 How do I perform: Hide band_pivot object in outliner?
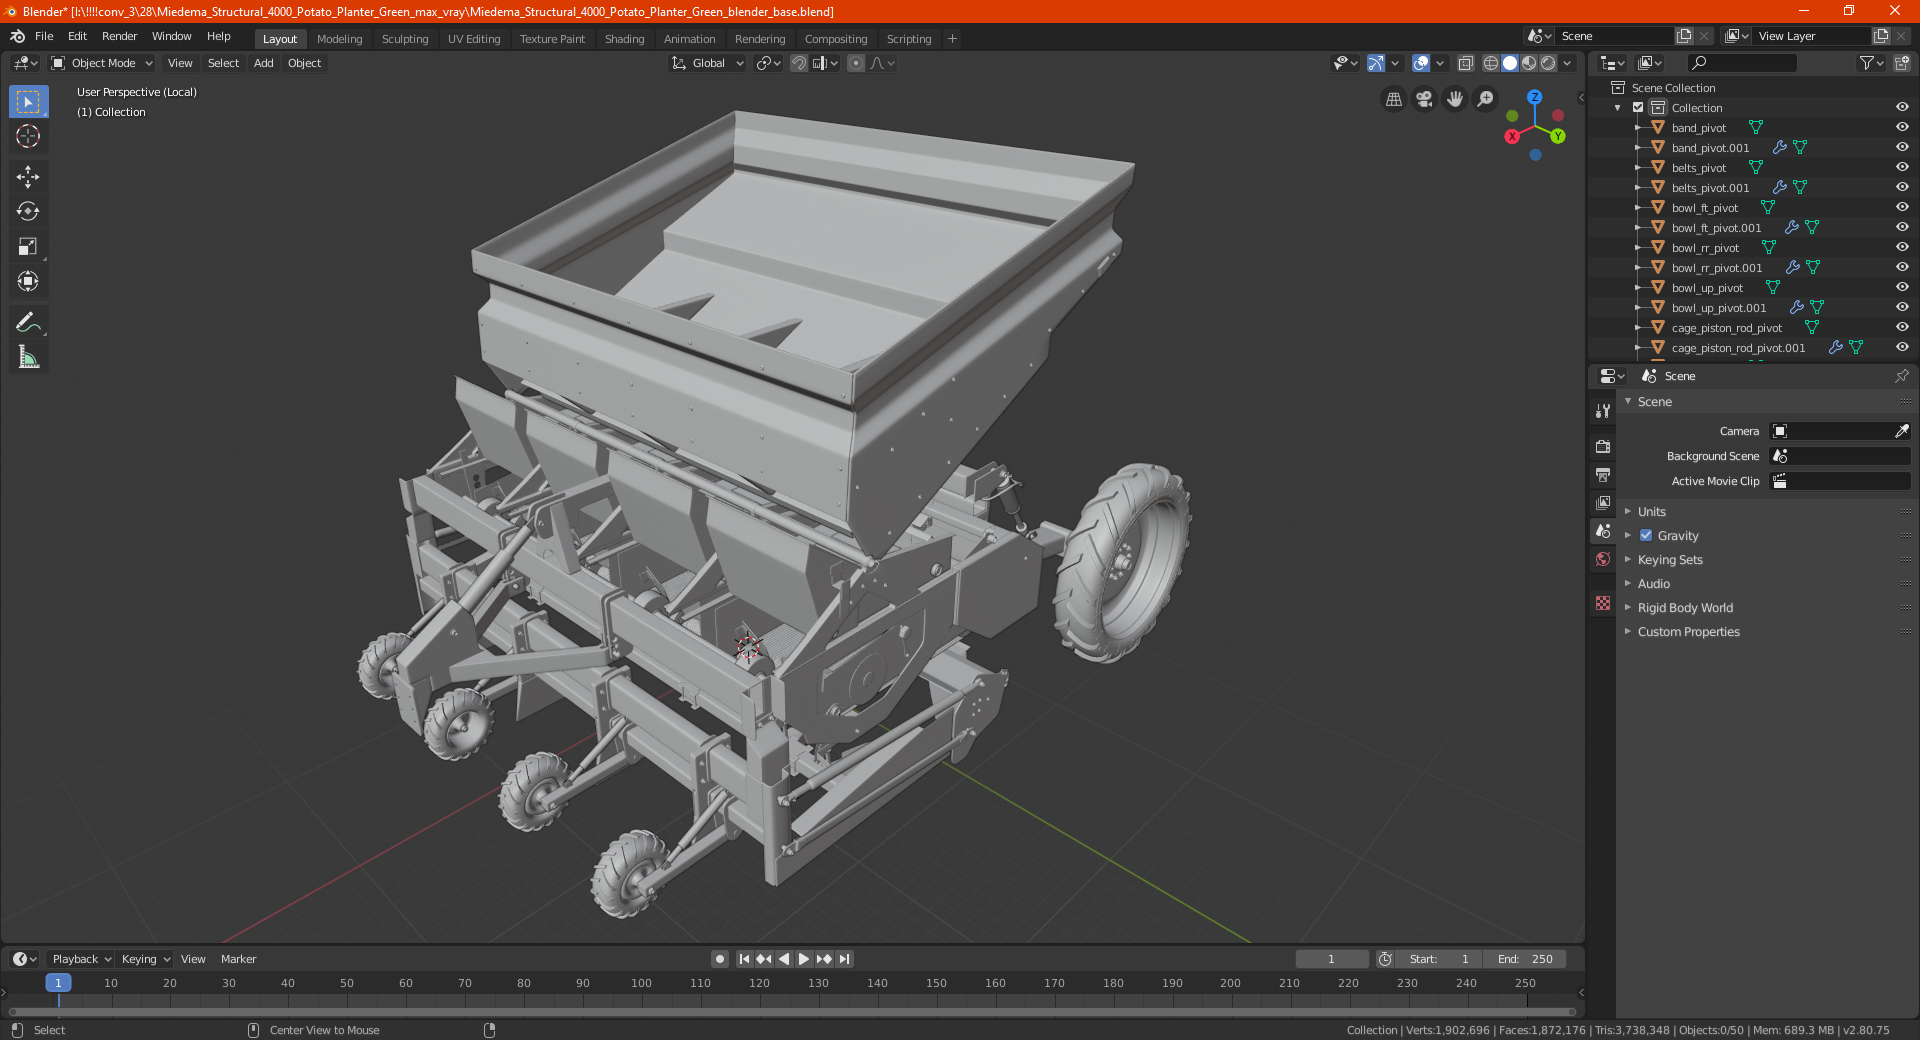click(x=1901, y=127)
